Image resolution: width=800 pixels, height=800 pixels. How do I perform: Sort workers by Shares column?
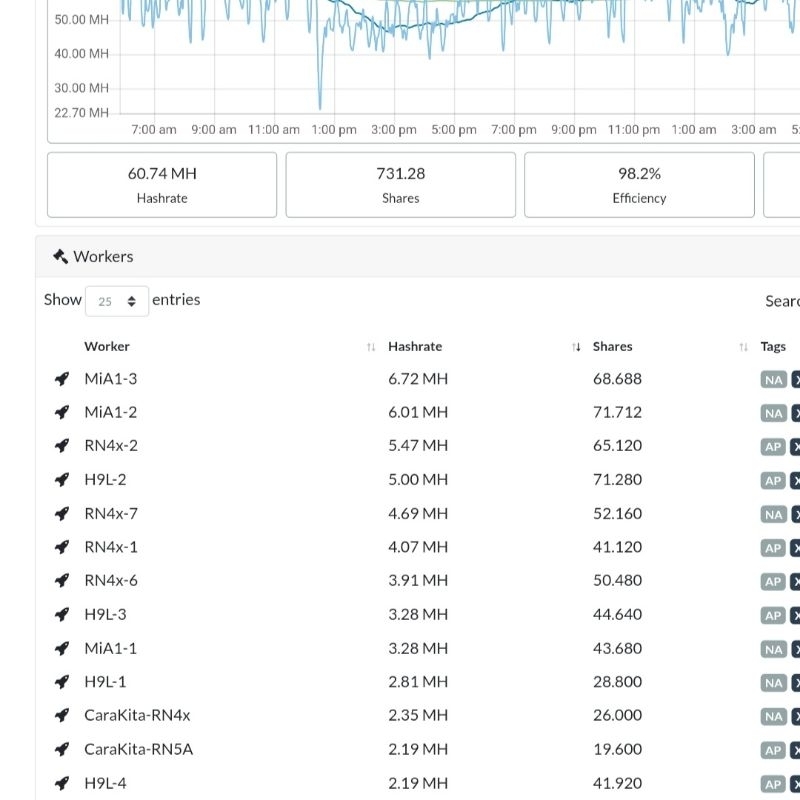[x=612, y=346]
